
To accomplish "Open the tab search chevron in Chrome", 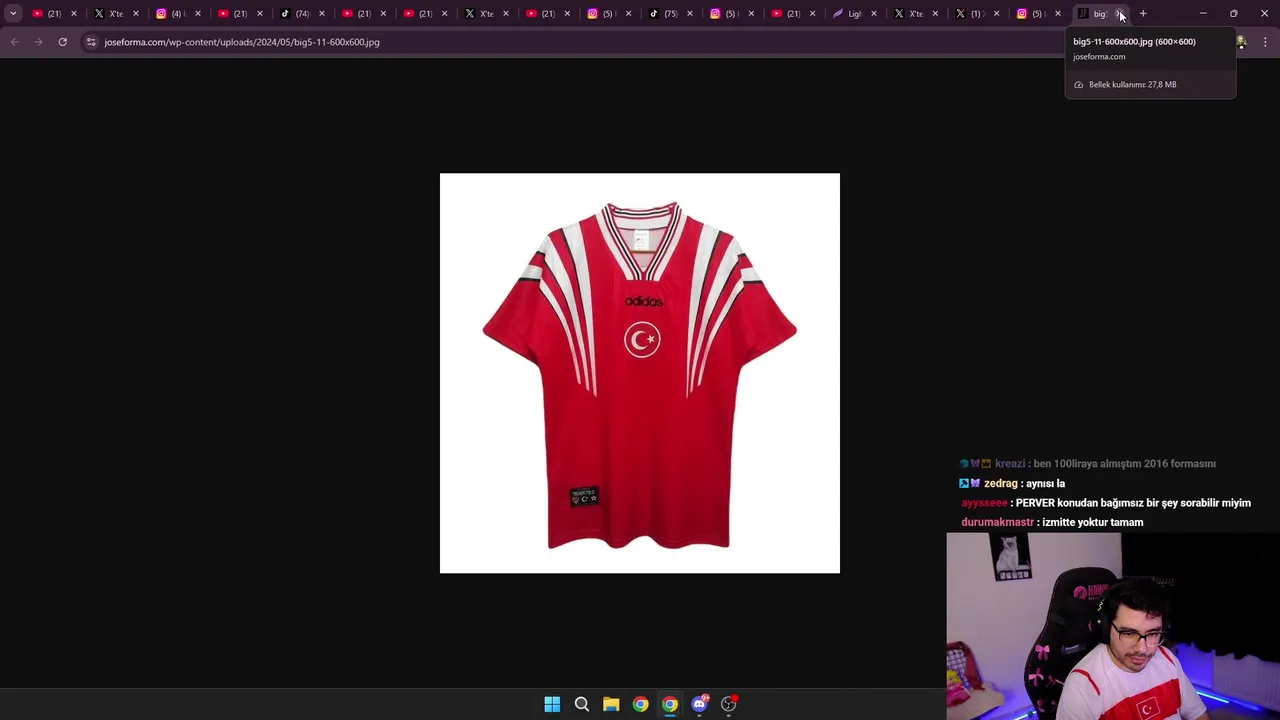I will pyautogui.click(x=13, y=13).
